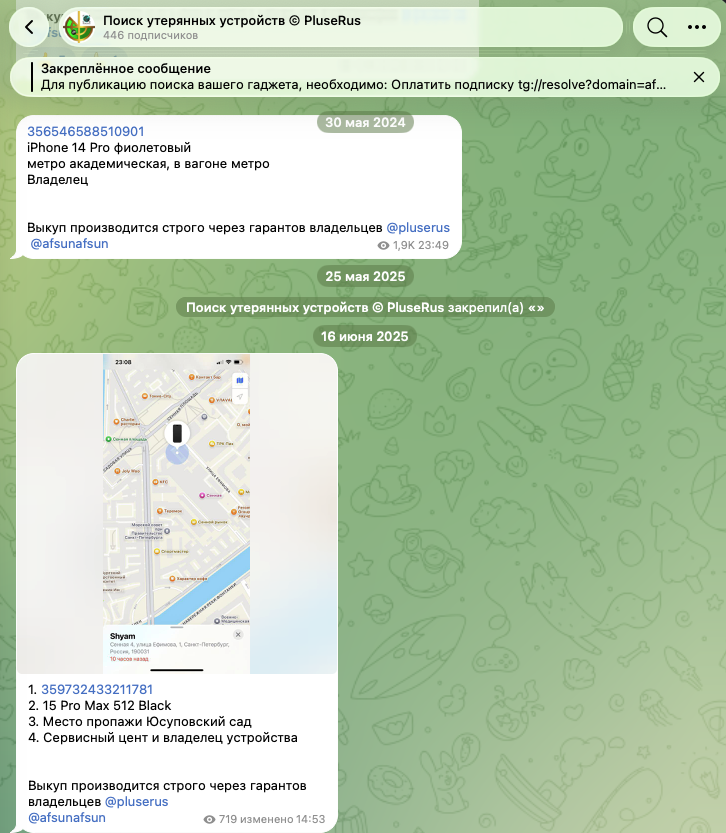Click the service notice about PluseRus pinning
This screenshot has width=726, height=833.
pos(365,308)
